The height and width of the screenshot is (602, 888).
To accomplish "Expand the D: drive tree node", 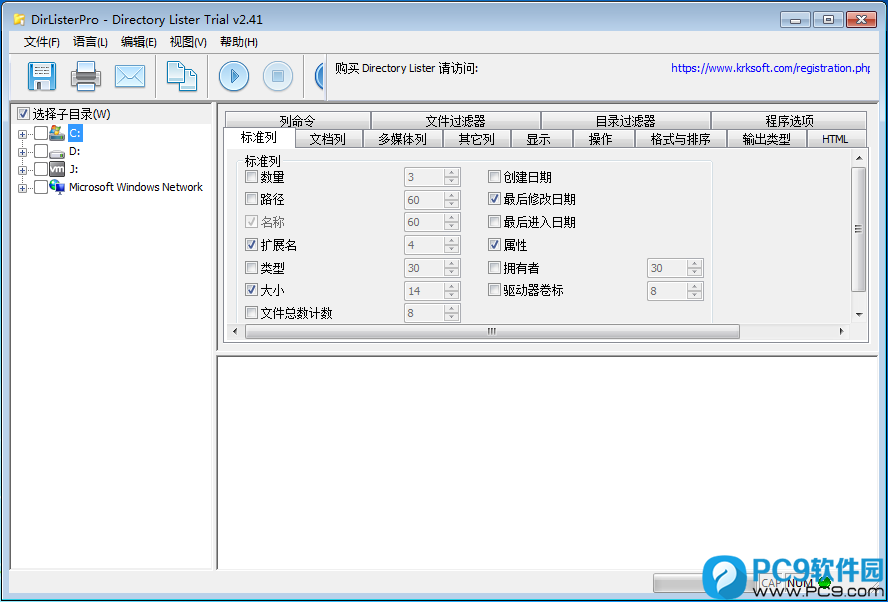I will pyautogui.click(x=22, y=152).
